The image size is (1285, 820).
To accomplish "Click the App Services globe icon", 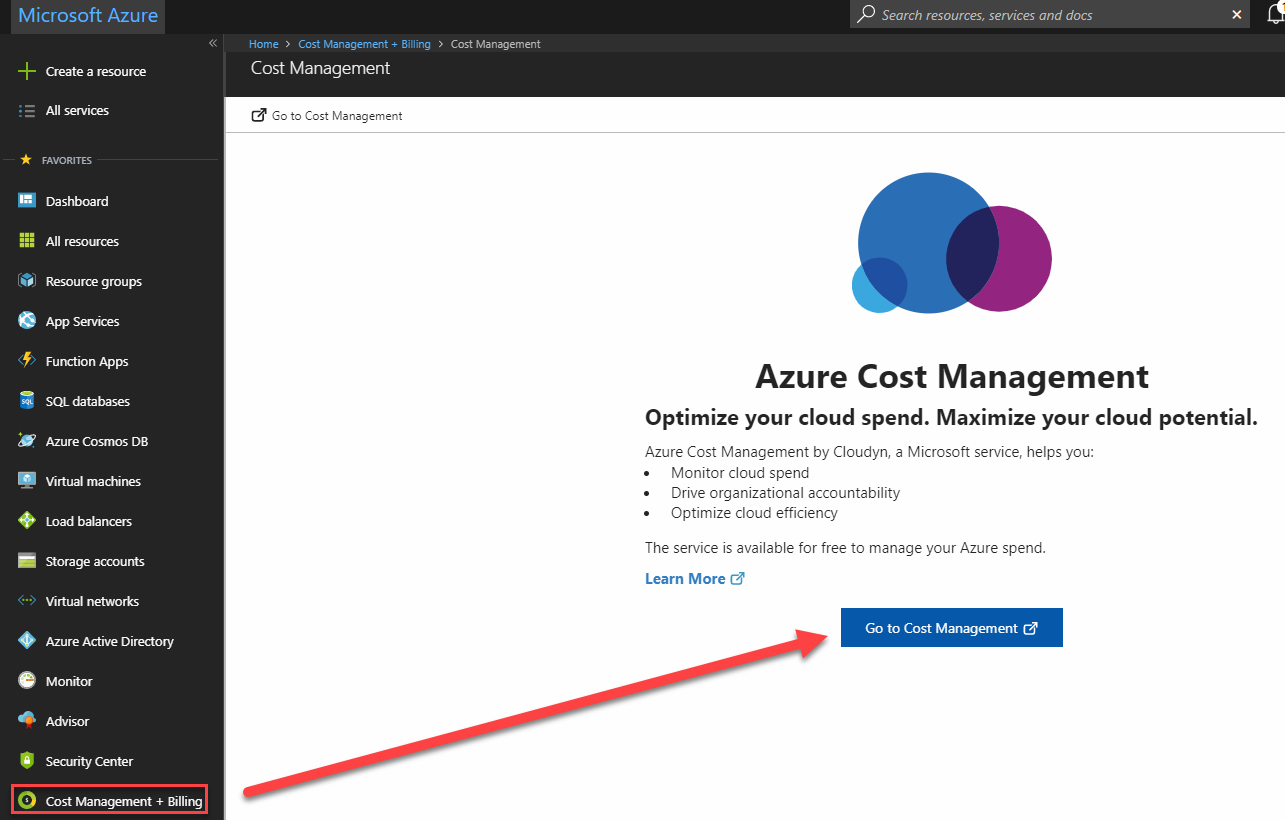I will [27, 321].
